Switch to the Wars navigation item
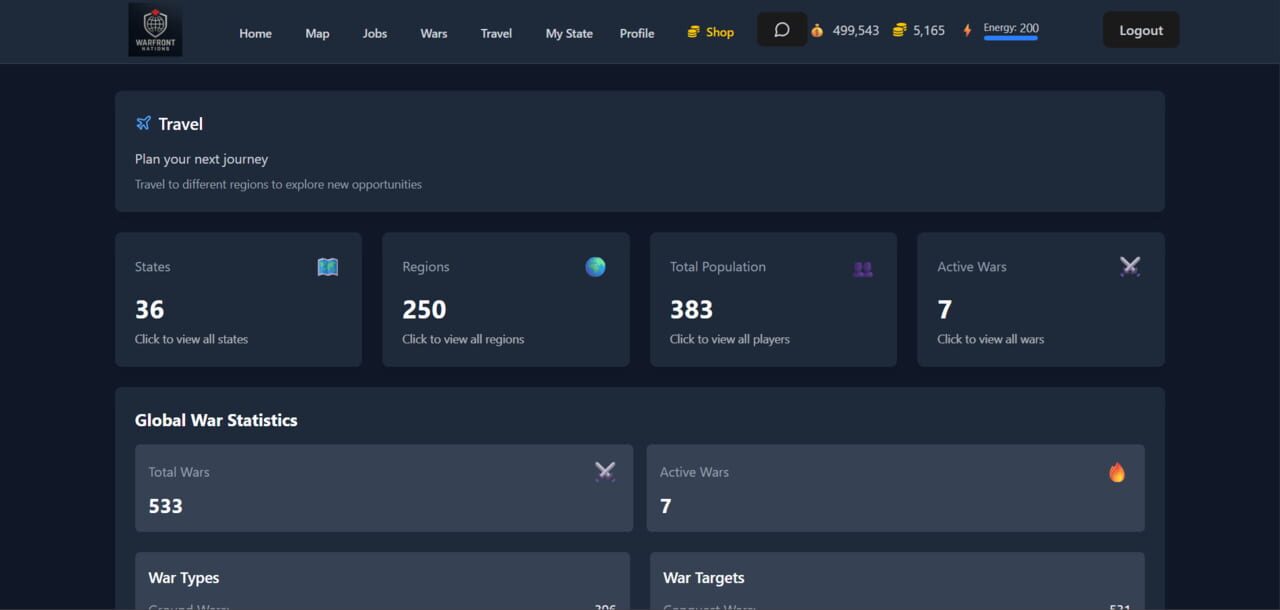1280x610 pixels. click(433, 33)
